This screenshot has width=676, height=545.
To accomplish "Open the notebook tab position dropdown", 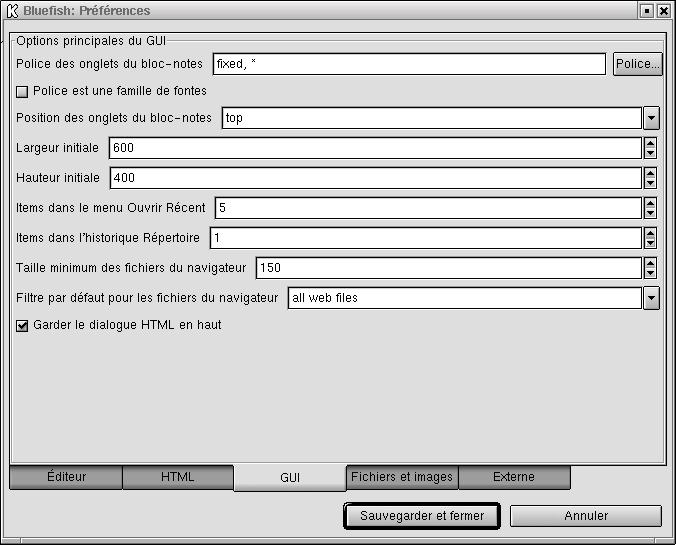I will click(x=651, y=118).
